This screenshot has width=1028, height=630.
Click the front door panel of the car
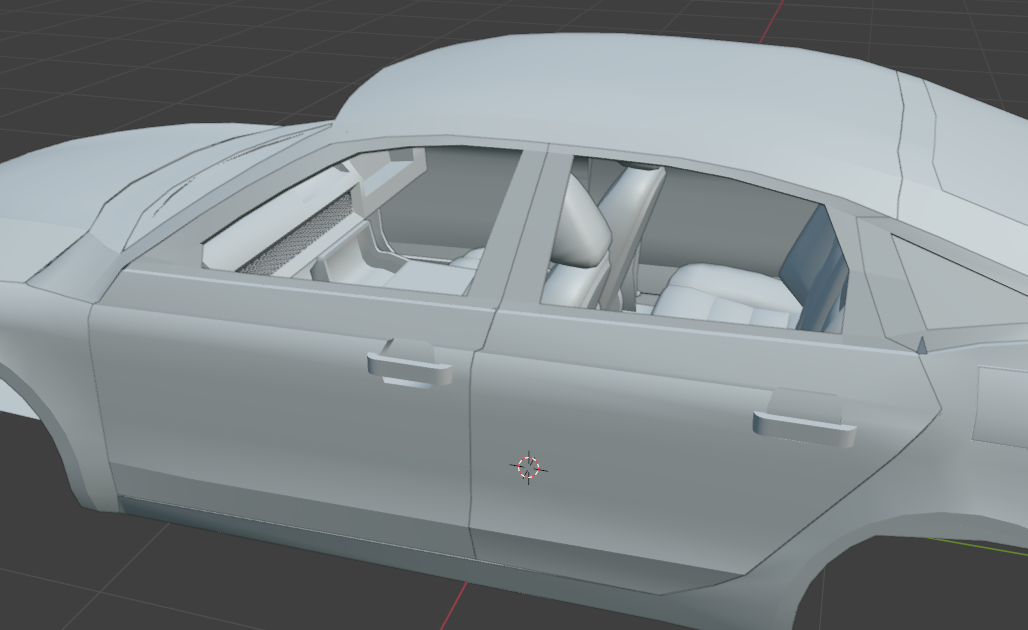[288, 406]
